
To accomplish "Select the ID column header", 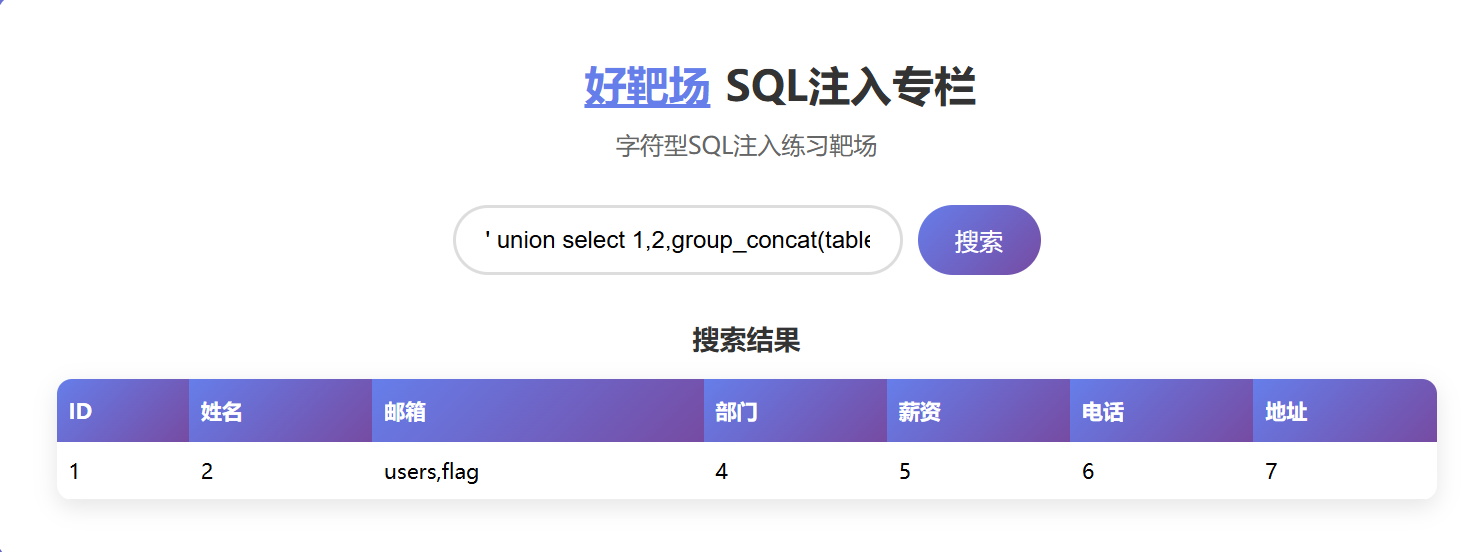I will click(123, 411).
